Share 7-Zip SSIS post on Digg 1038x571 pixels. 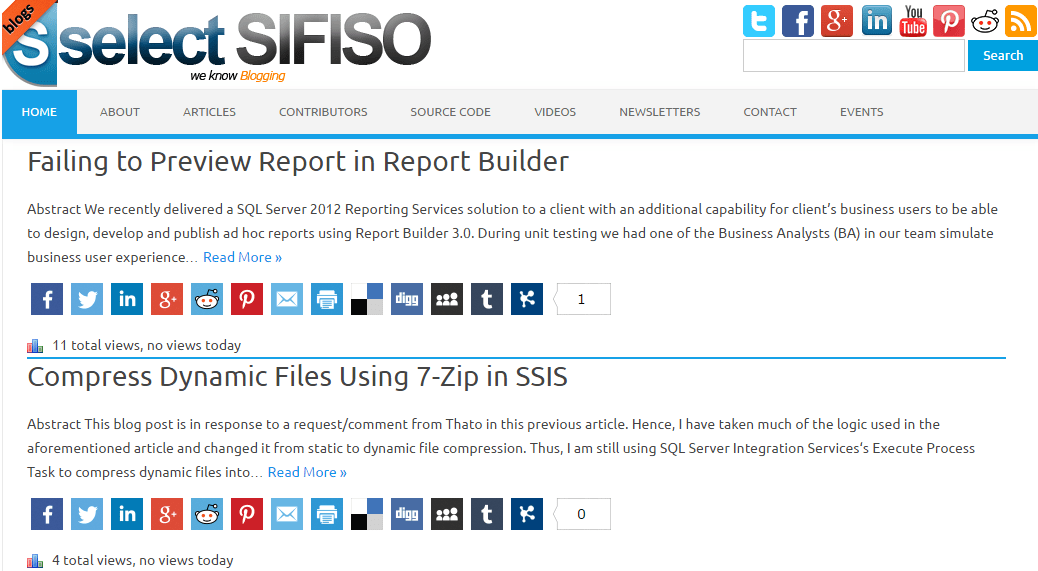[406, 514]
